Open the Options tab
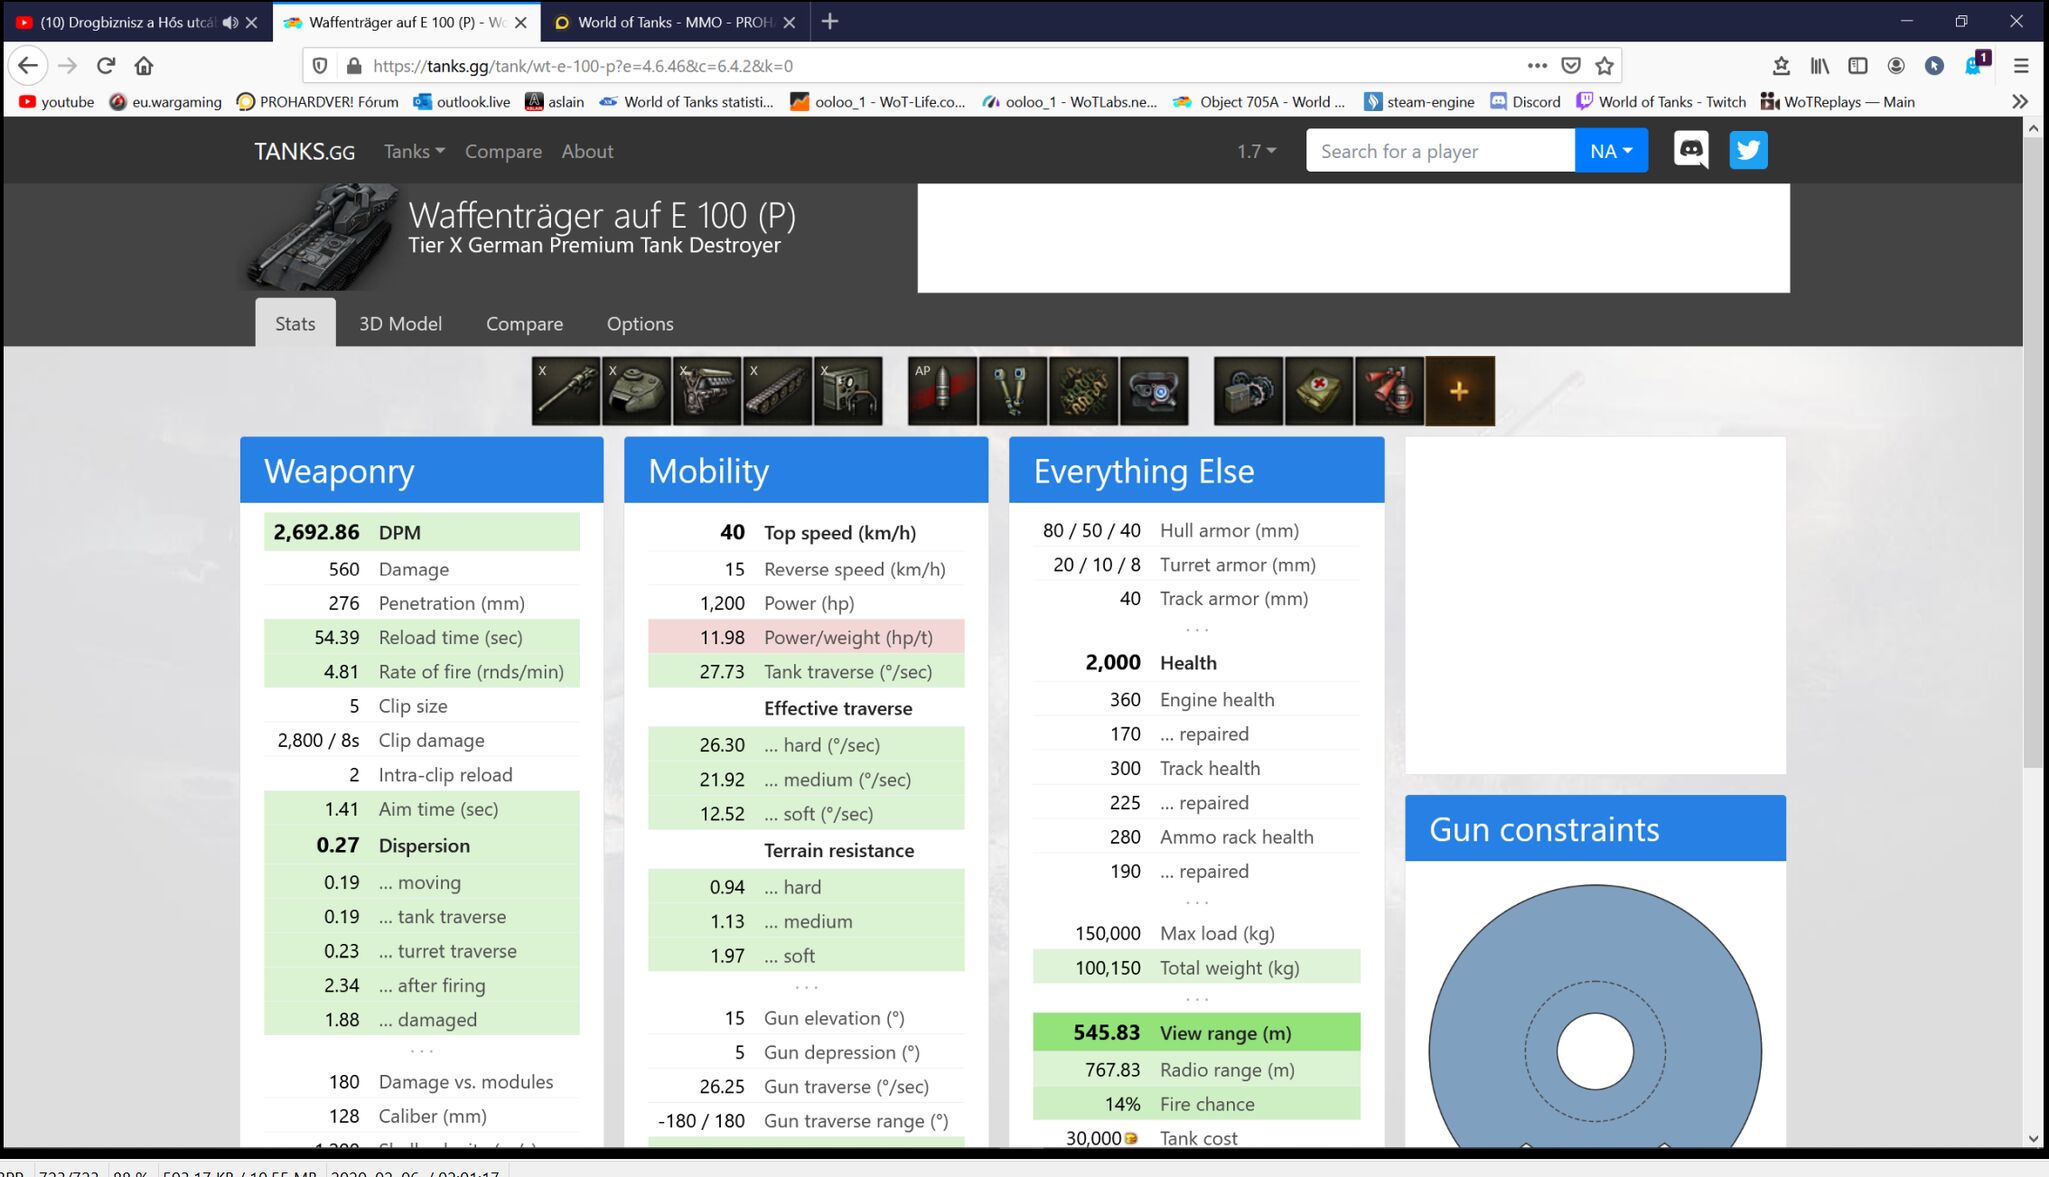Viewport: 2049px width, 1177px height. tap(640, 324)
